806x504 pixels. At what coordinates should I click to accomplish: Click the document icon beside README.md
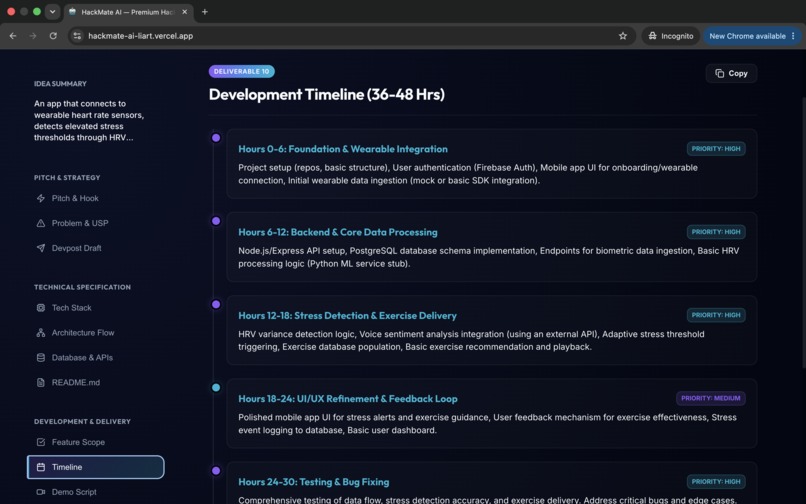[x=41, y=383]
